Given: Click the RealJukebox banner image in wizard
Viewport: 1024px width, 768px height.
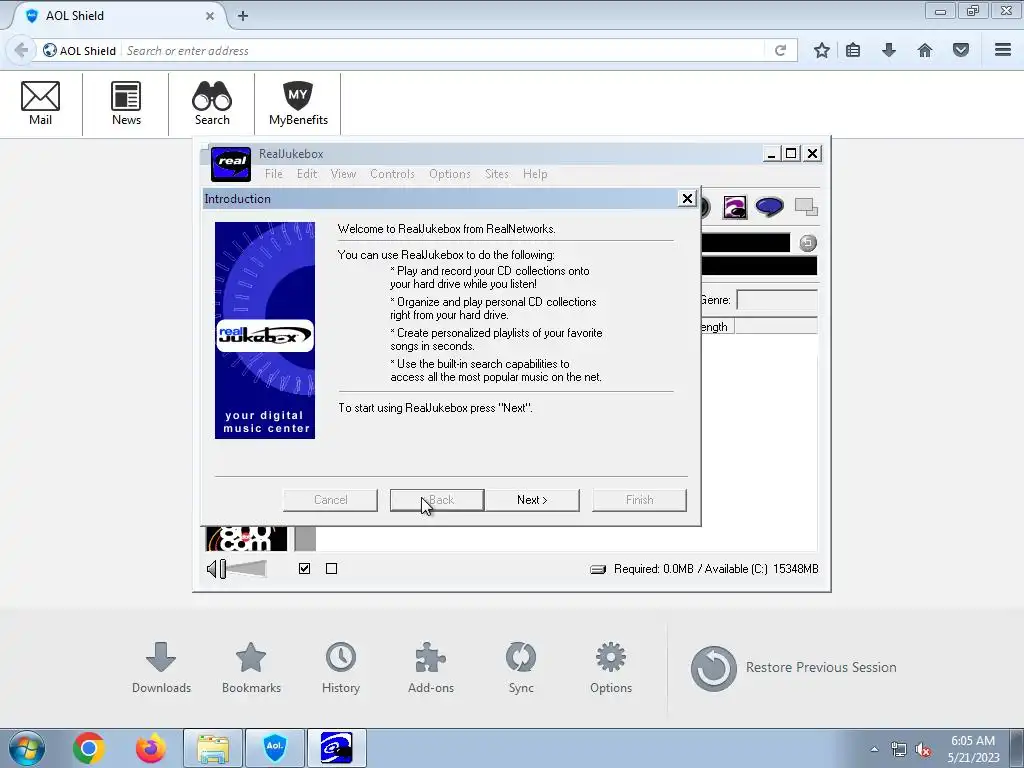Looking at the screenshot, I should click(x=264, y=330).
